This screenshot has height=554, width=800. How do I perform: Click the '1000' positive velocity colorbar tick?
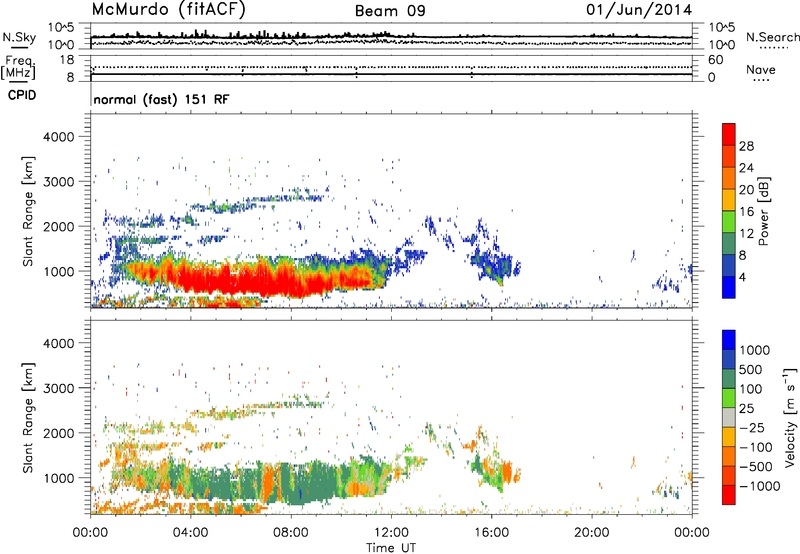click(x=755, y=350)
